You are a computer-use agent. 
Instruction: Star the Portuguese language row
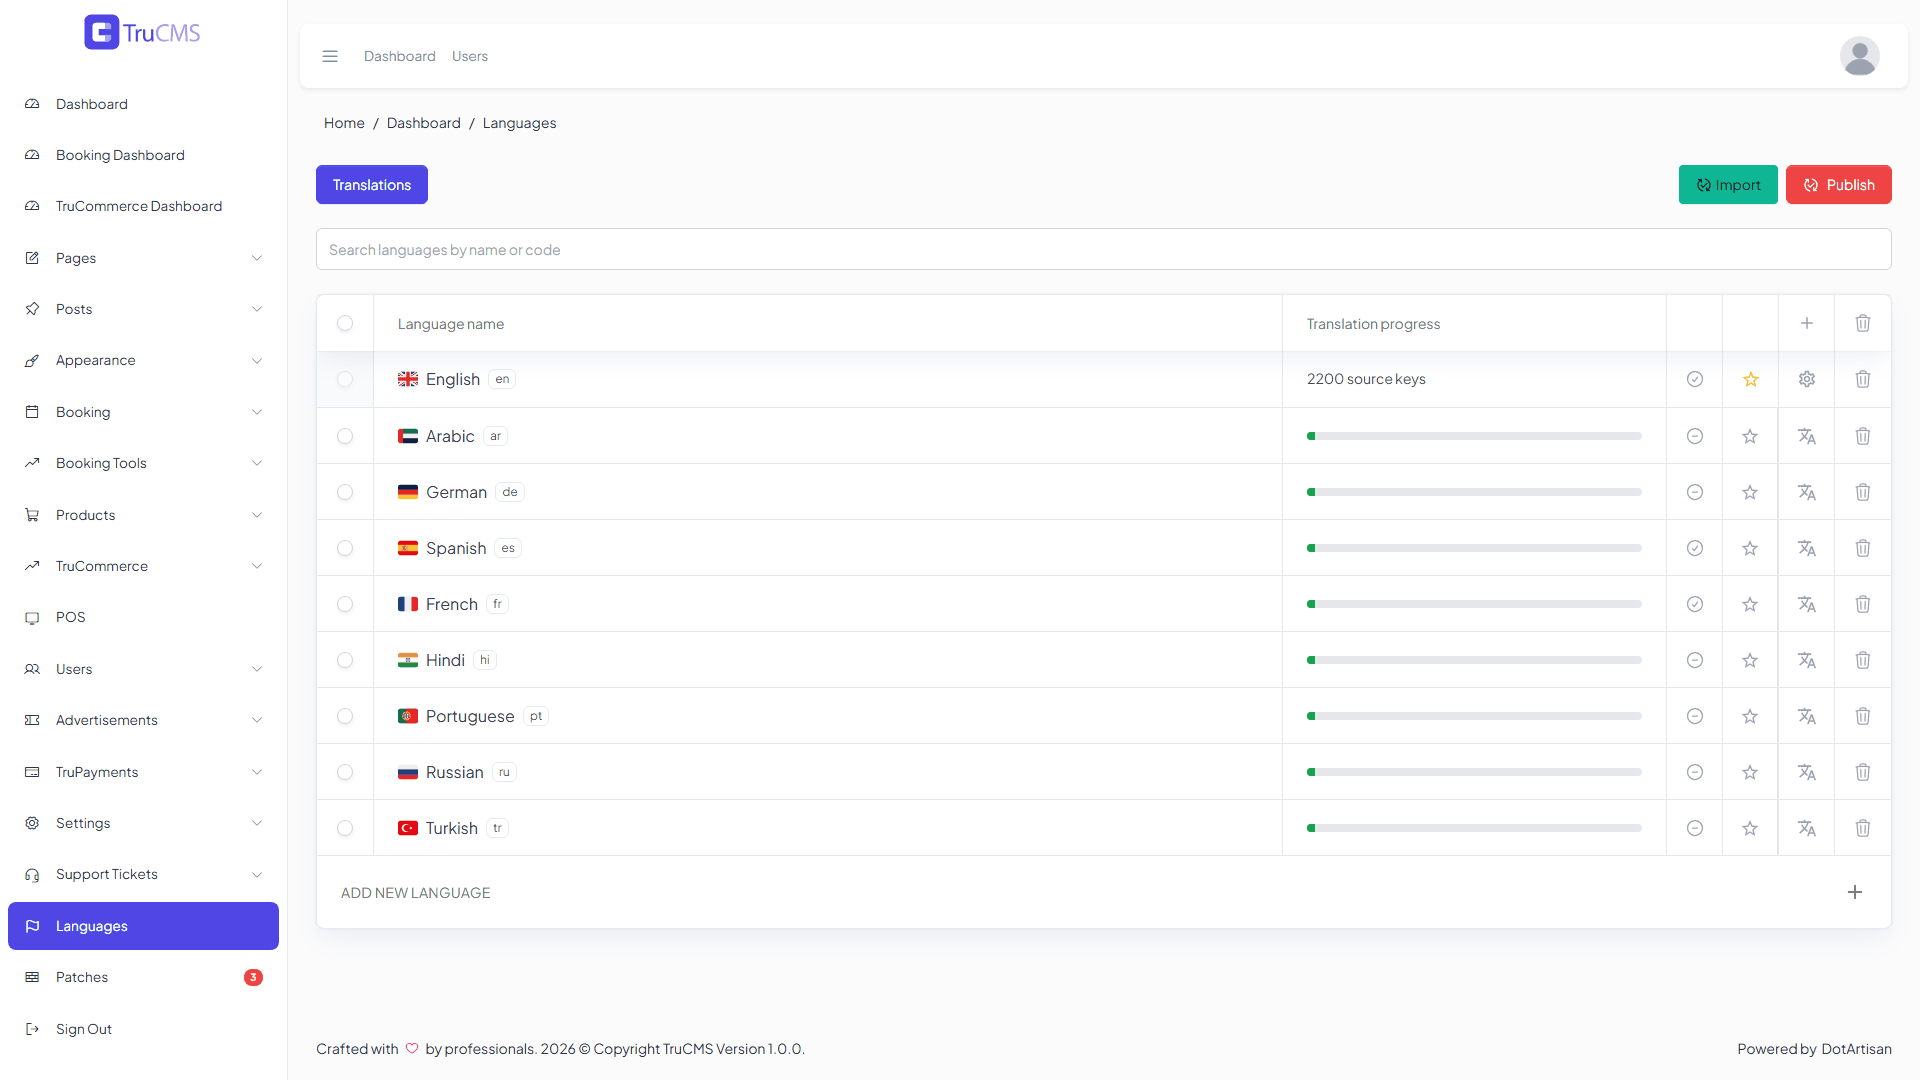coord(1750,716)
